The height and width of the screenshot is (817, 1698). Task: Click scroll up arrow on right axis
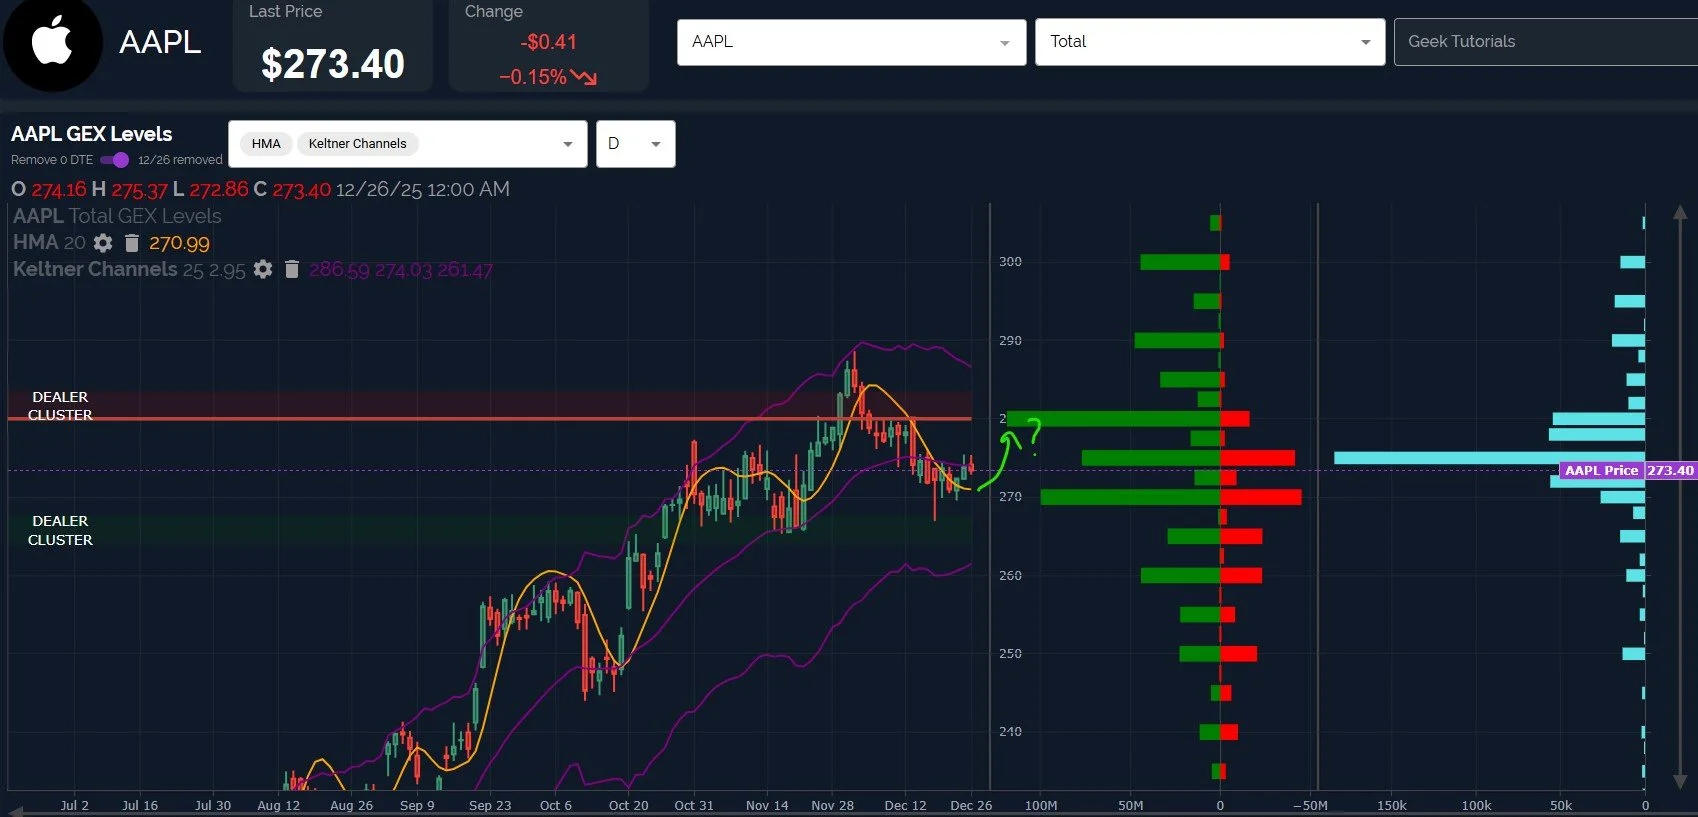(1680, 212)
